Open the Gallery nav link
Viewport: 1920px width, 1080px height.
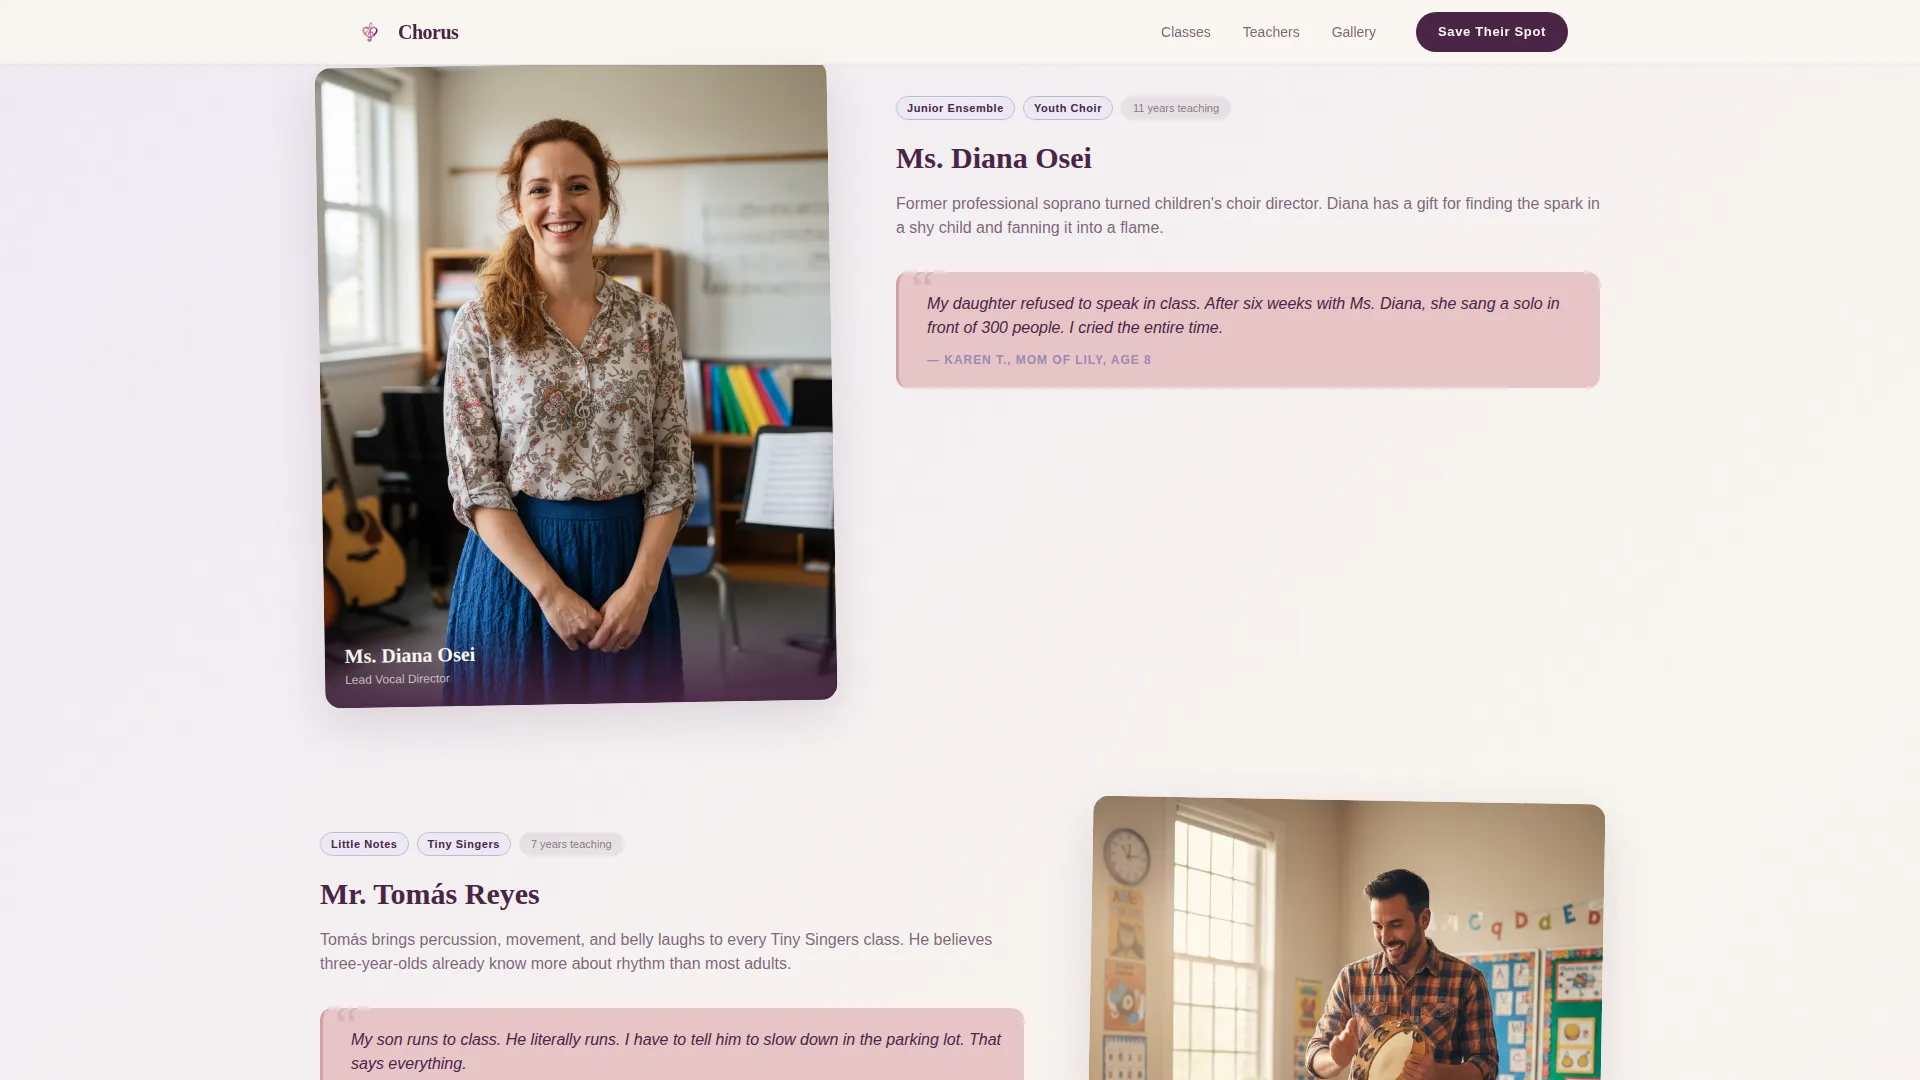coord(1353,32)
